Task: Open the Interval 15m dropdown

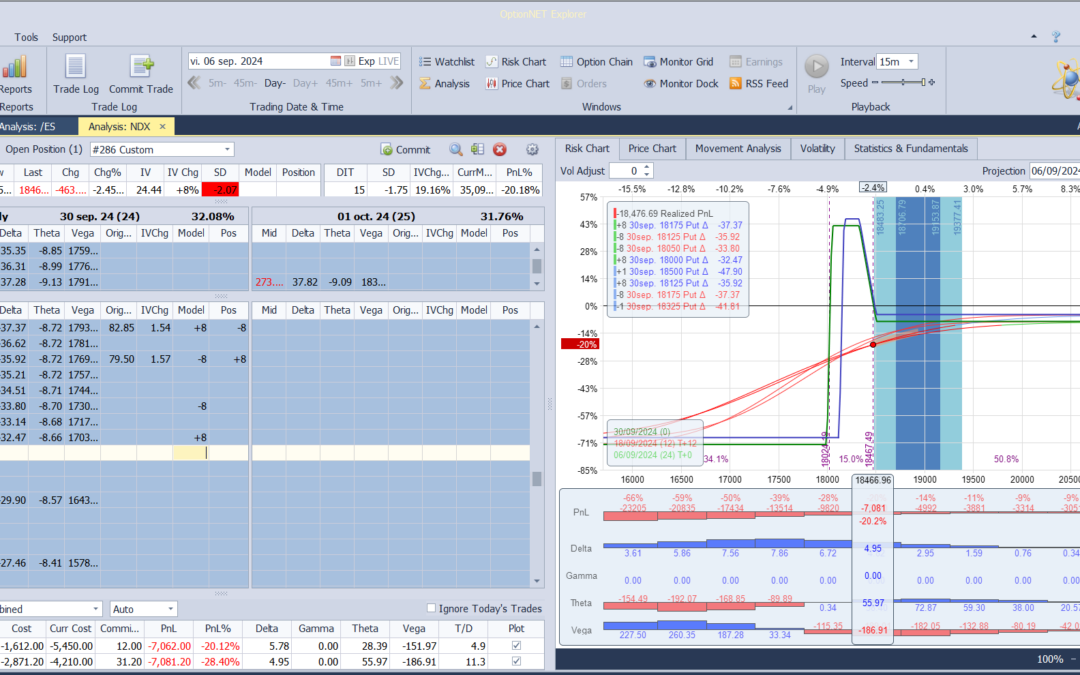Action: click(911, 62)
